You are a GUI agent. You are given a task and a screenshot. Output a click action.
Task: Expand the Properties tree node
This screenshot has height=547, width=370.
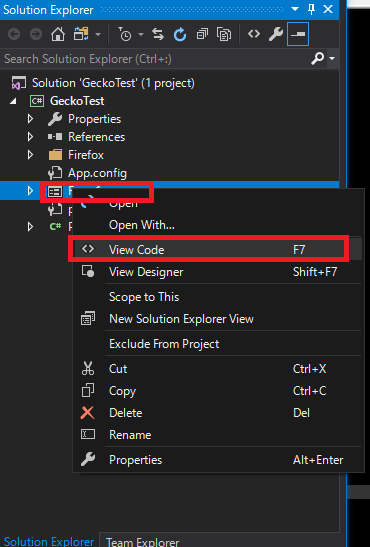point(30,119)
